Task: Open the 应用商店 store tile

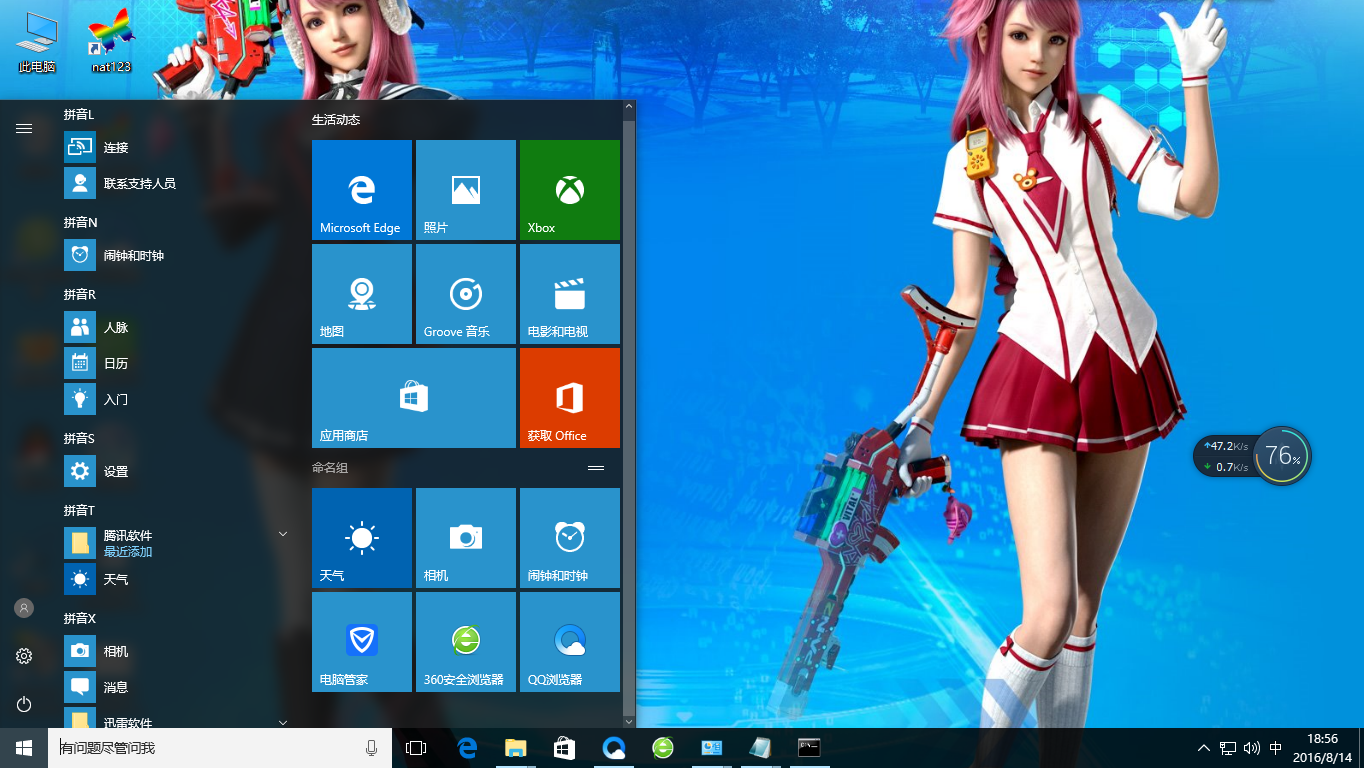Action: [x=413, y=398]
